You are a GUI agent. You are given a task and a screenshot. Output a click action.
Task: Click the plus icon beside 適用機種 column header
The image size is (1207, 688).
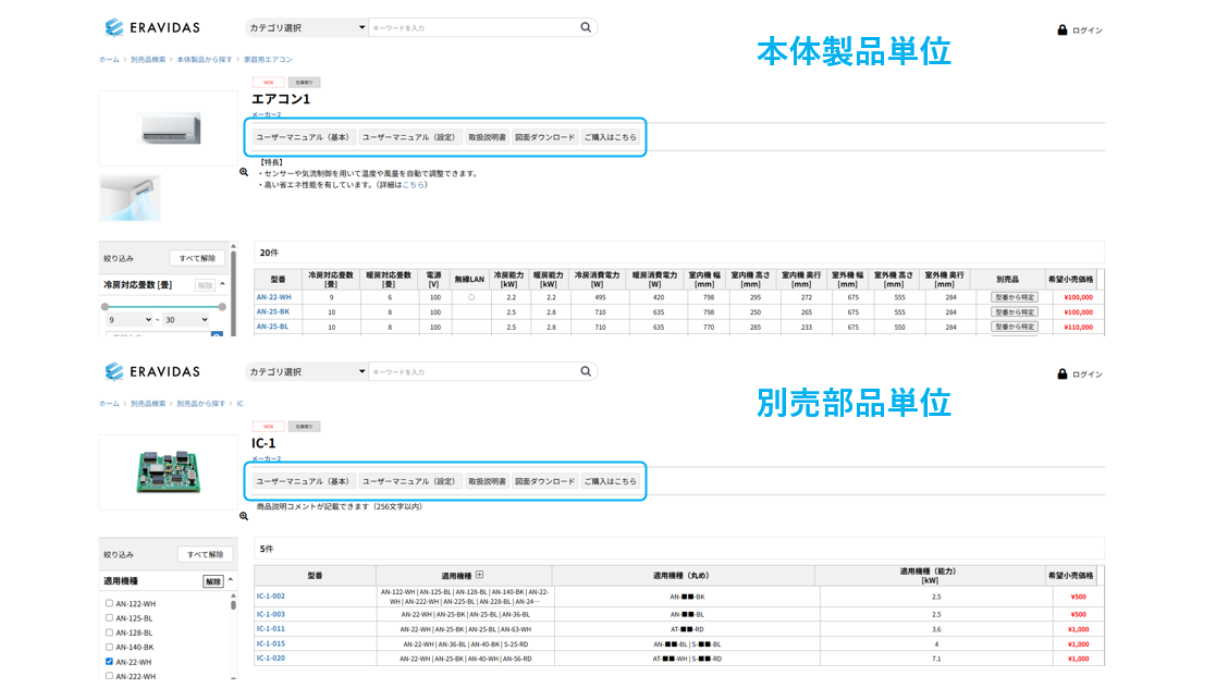point(479,575)
